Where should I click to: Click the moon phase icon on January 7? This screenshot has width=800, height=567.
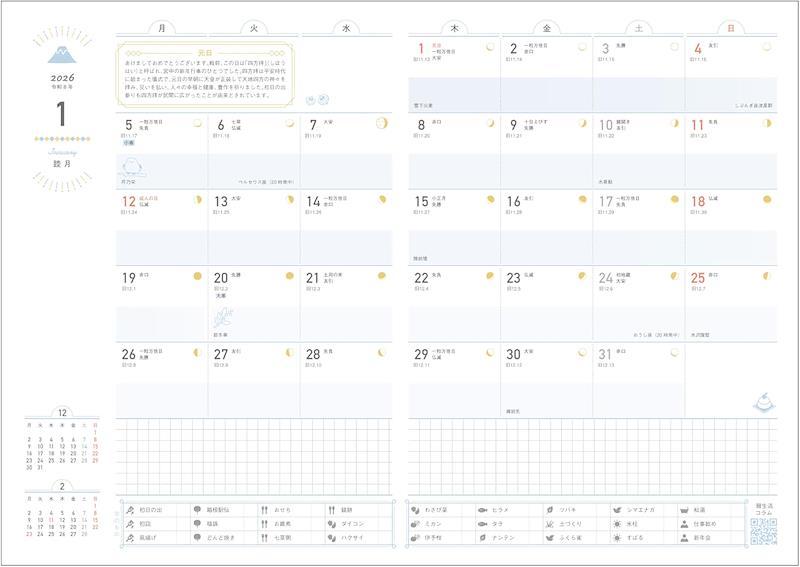(x=382, y=123)
